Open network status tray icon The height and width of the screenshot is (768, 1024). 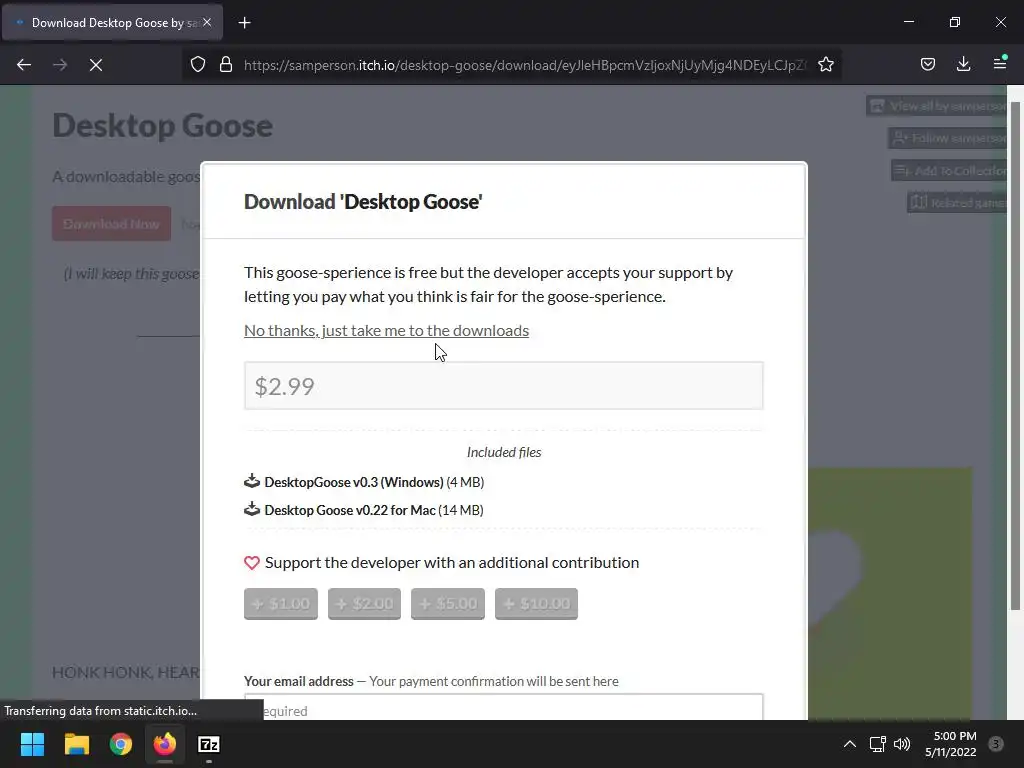point(877,744)
